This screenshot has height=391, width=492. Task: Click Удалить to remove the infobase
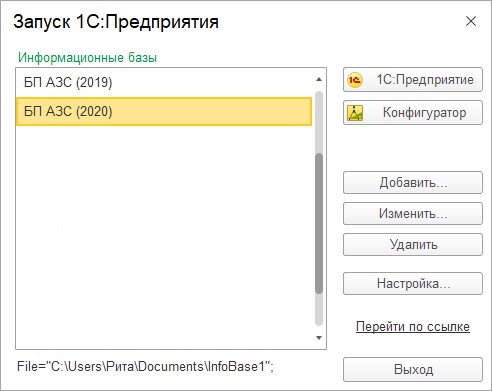[x=413, y=245]
